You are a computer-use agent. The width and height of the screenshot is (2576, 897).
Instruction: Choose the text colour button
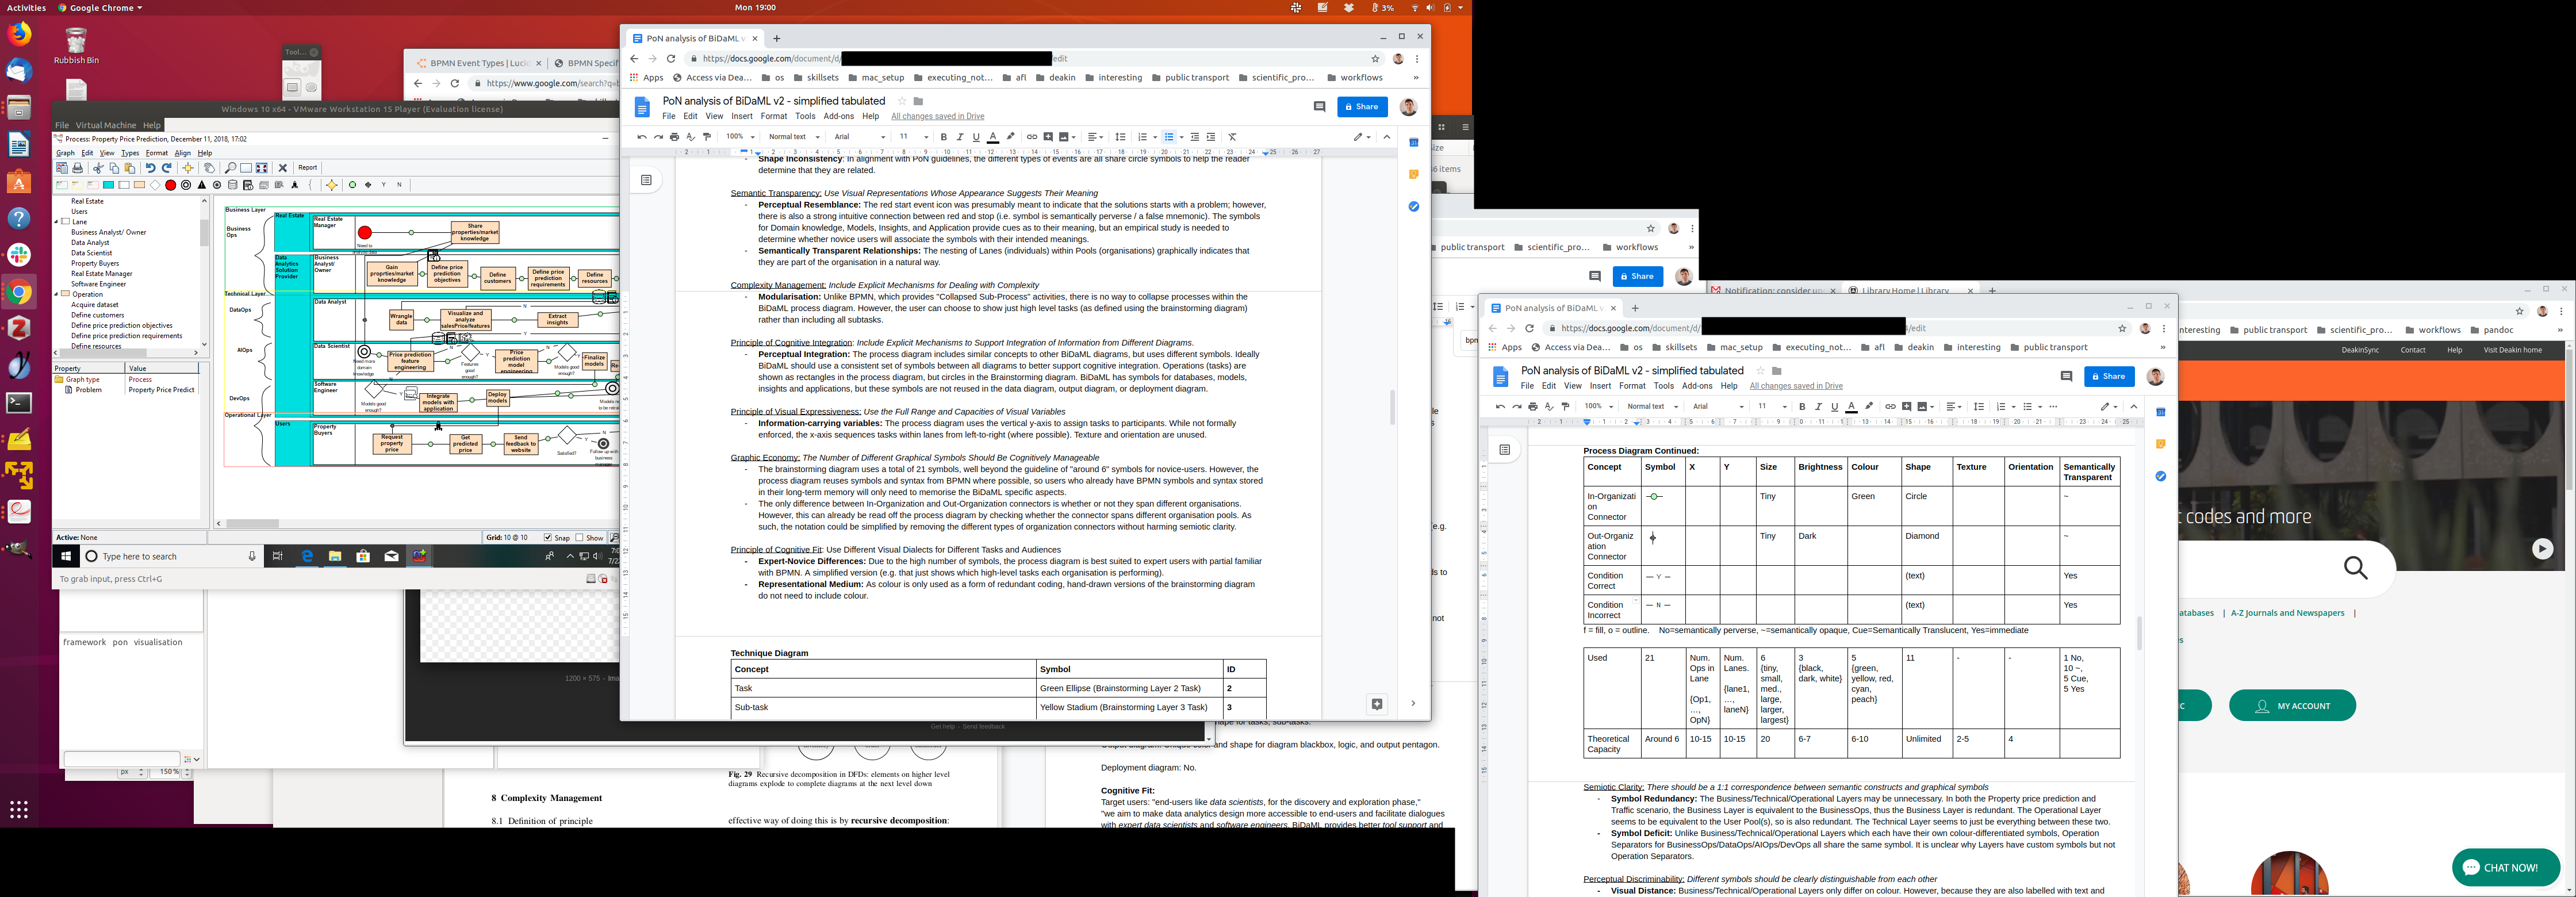[993, 137]
